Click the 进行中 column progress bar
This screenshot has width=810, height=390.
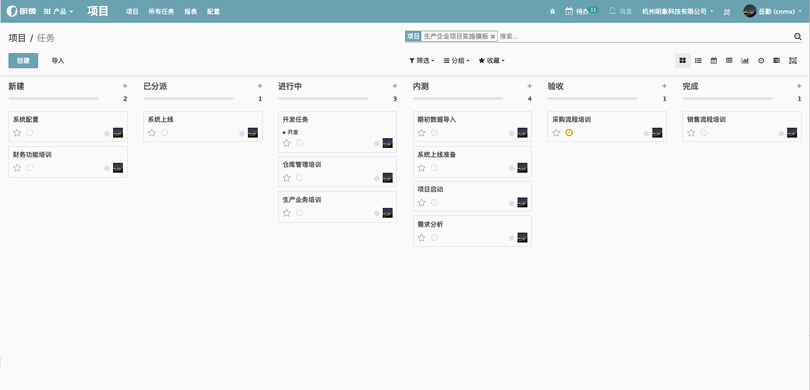click(x=323, y=98)
